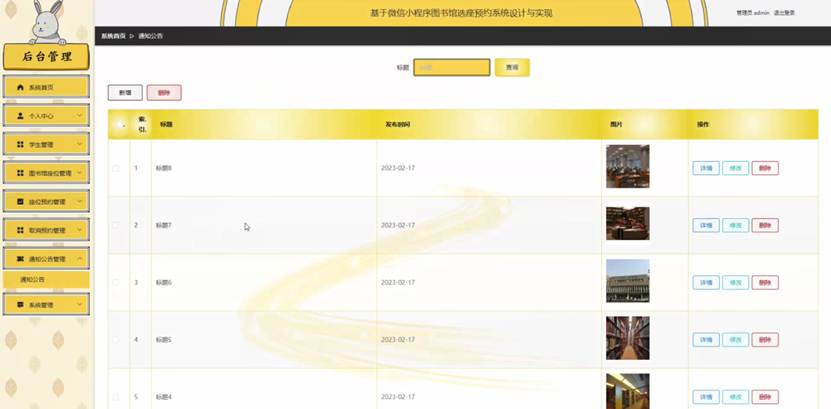831x409 pixels.
Task: Focus the 标题 search input field
Action: 452,67
